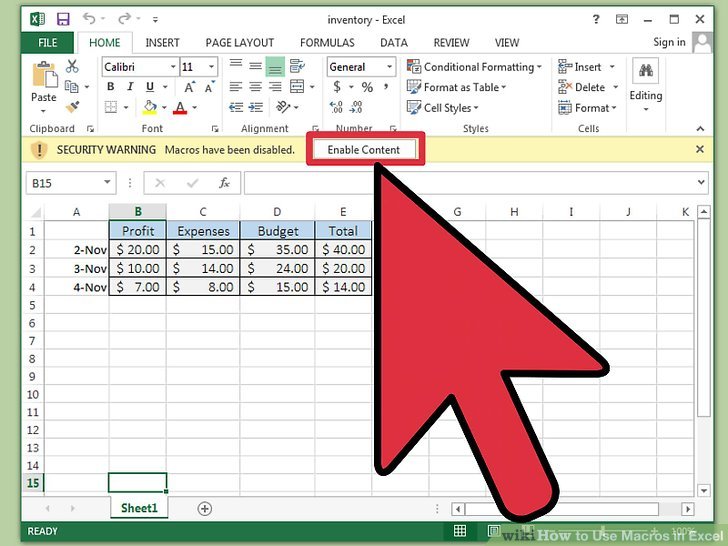Activate the Format Painter brush
This screenshot has height=546, width=728.
(x=72, y=107)
